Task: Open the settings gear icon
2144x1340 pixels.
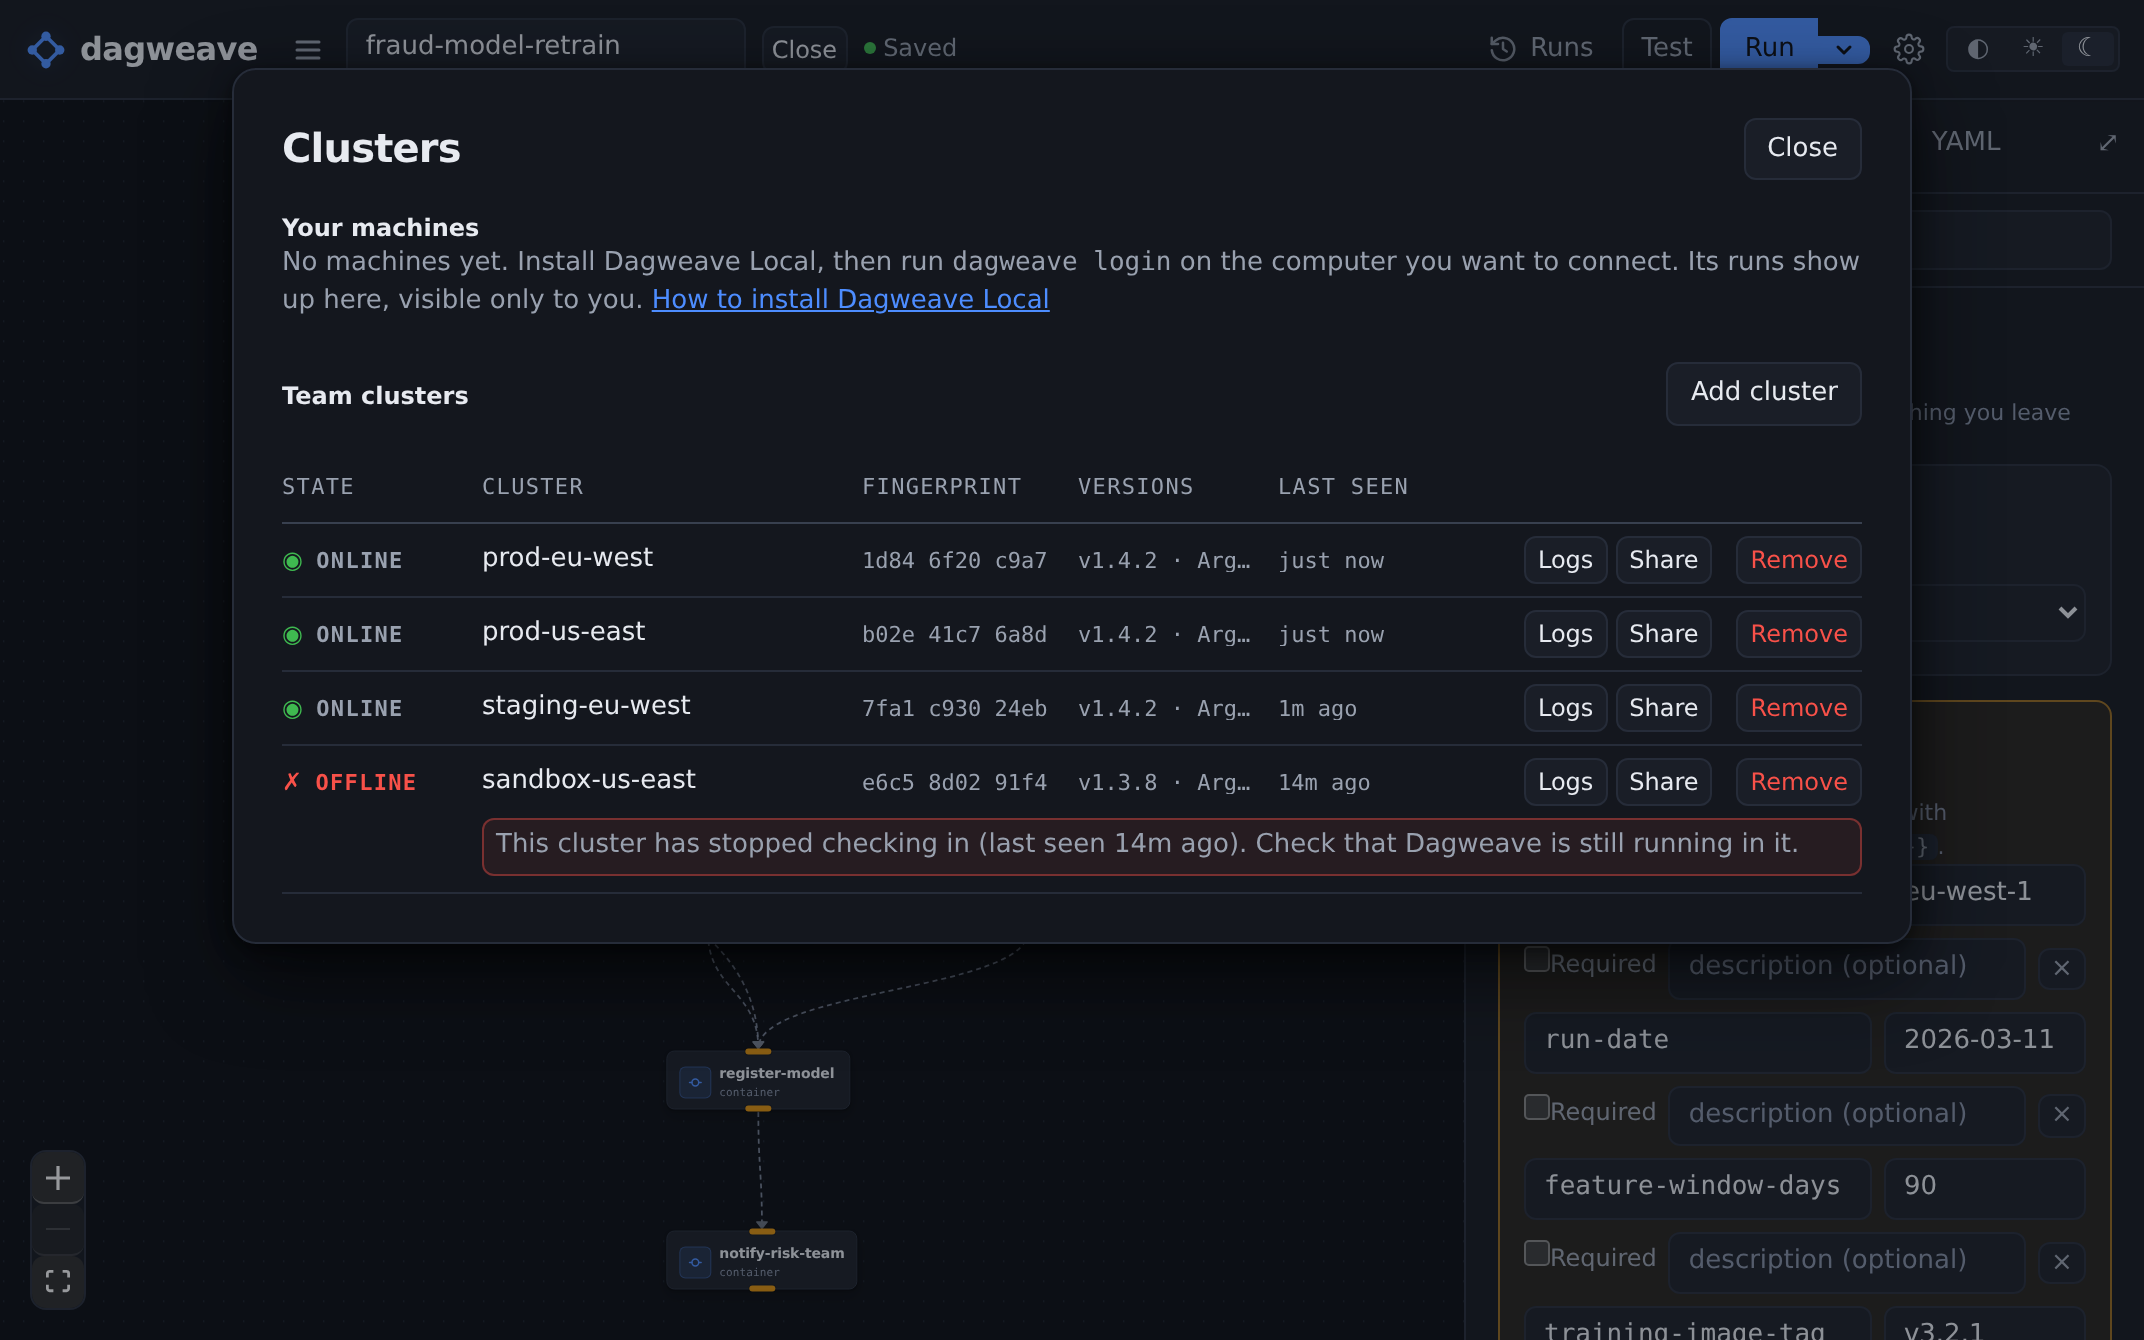Action: (1908, 48)
